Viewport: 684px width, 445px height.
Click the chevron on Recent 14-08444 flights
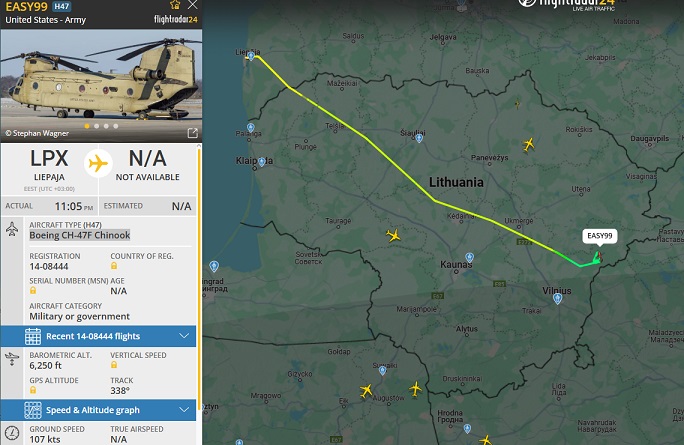184,336
